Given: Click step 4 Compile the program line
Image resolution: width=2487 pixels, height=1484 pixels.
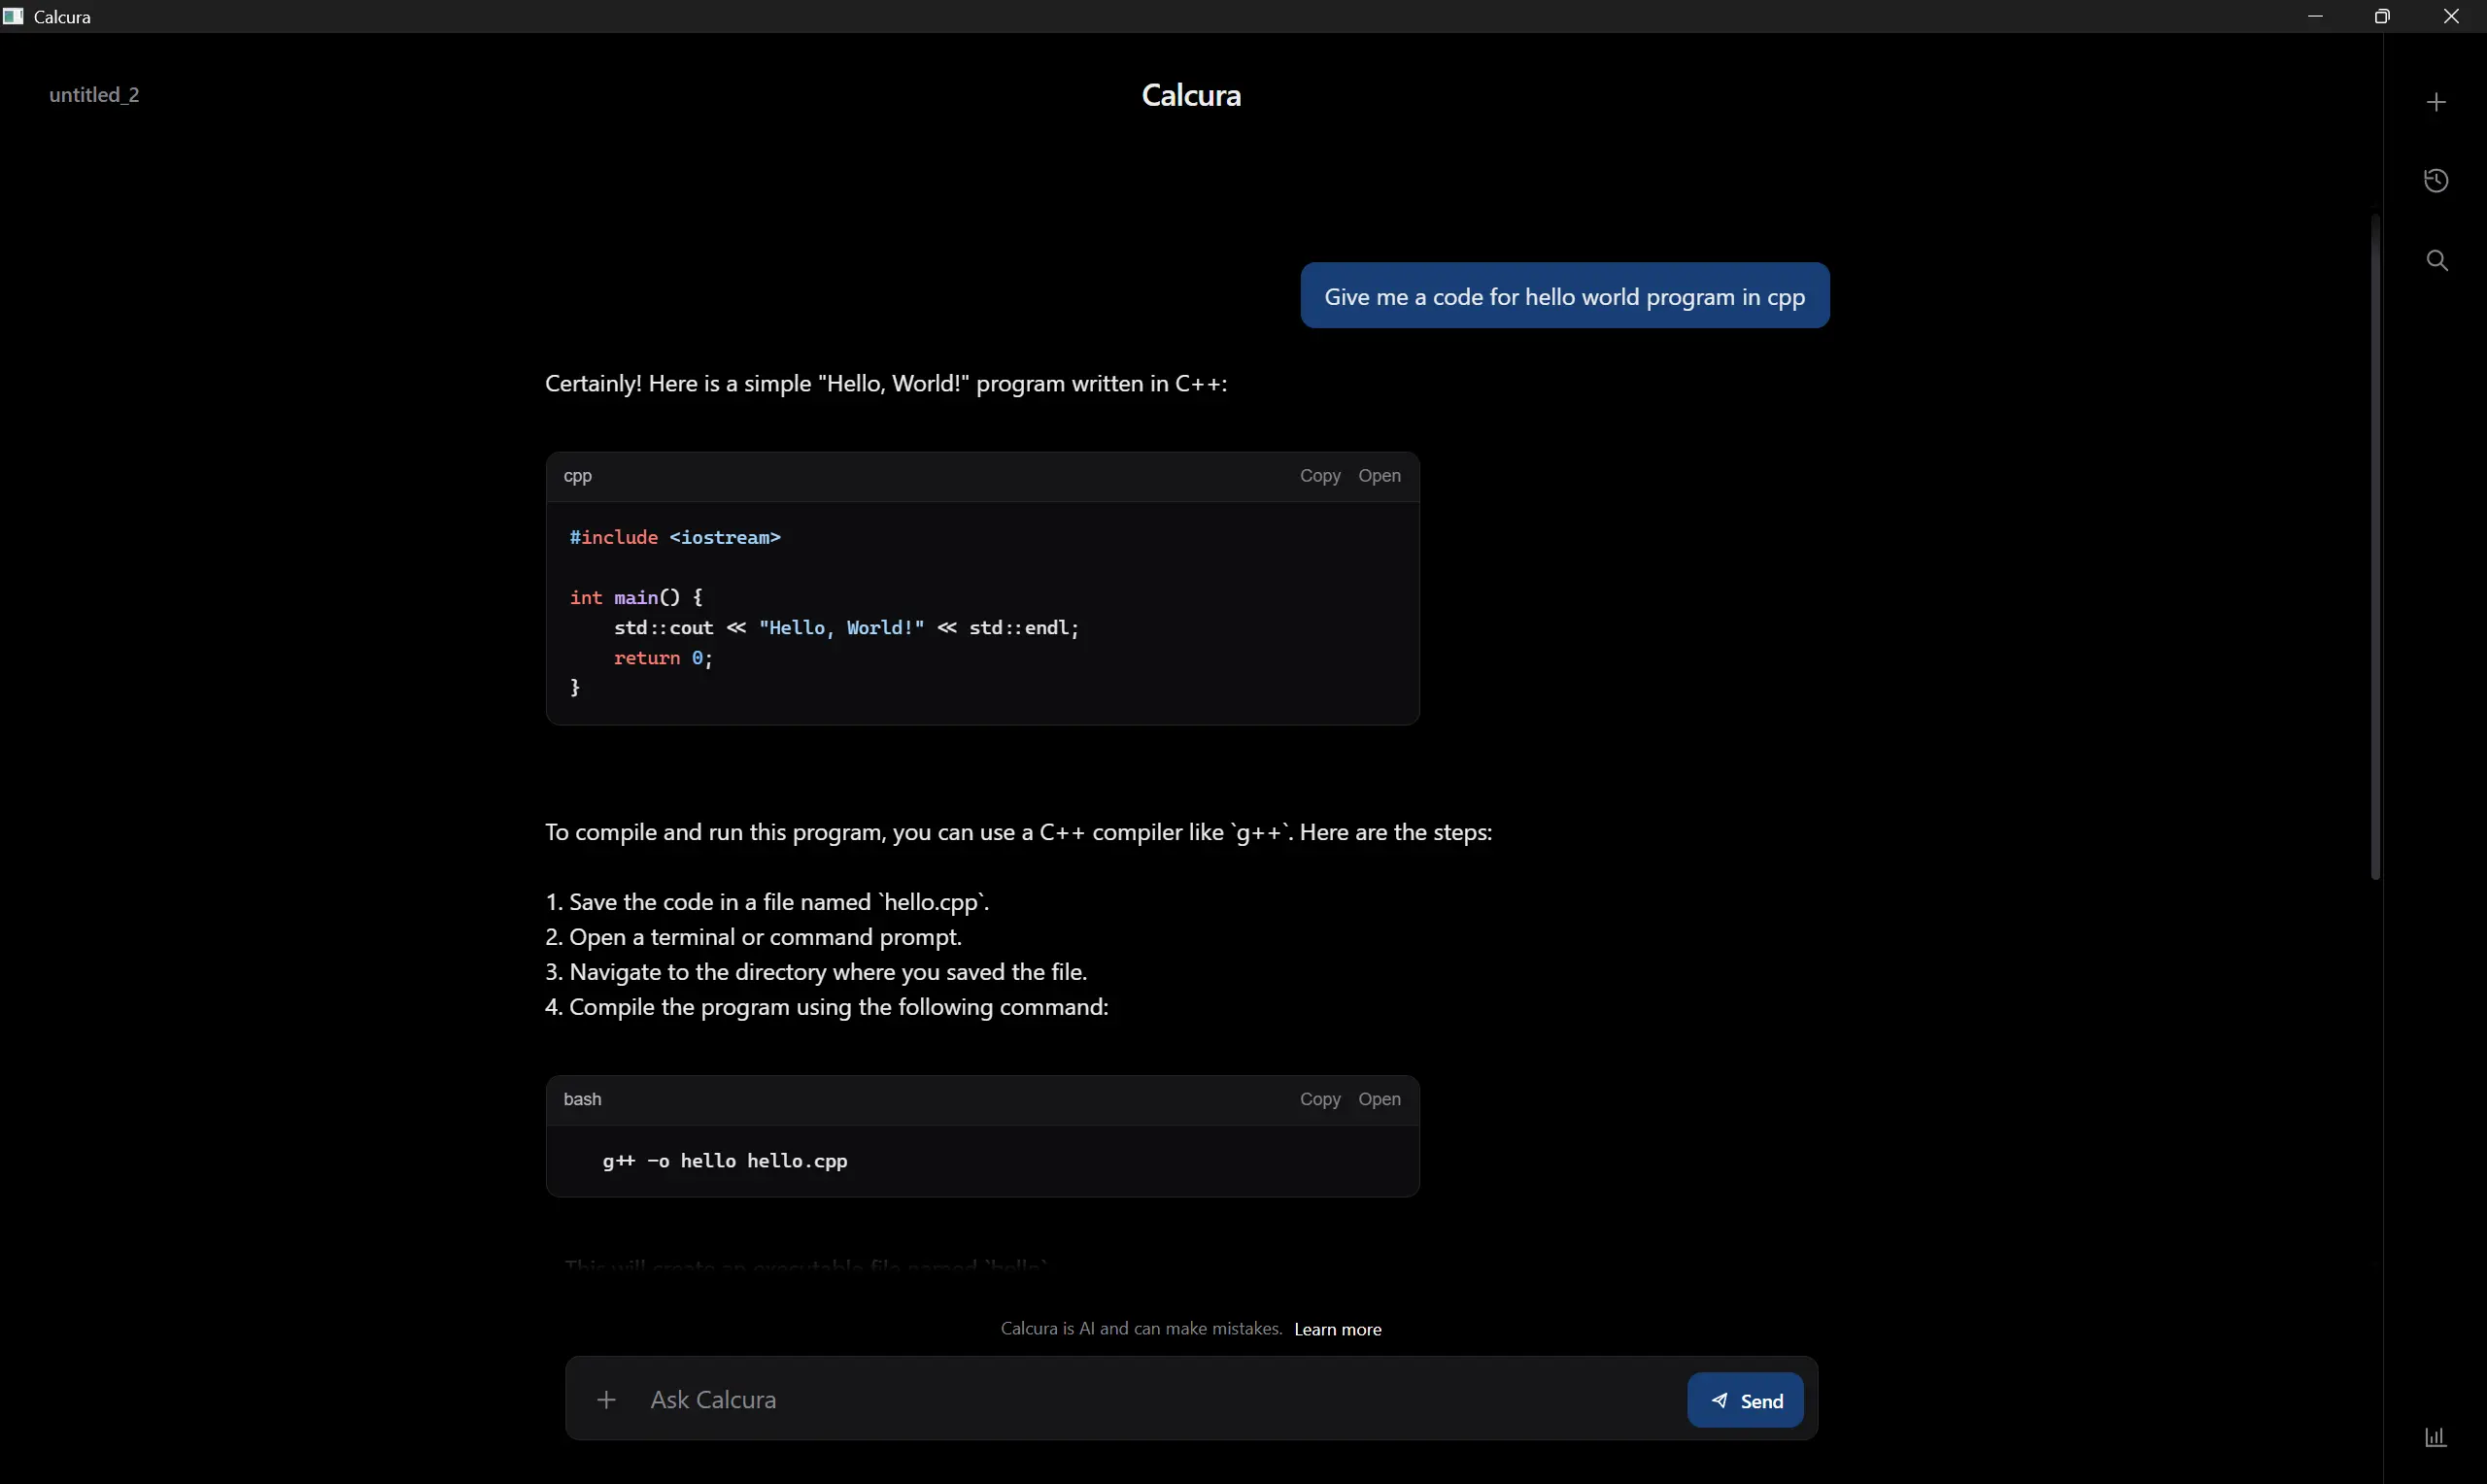Looking at the screenshot, I should click(827, 1007).
